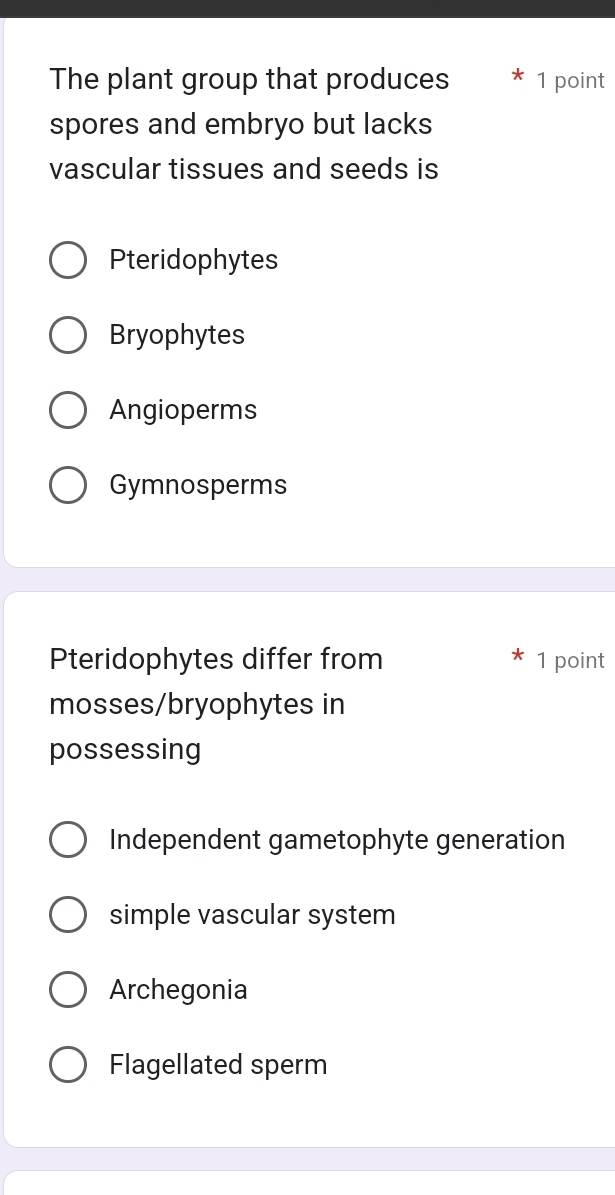Click the Bryophytes answer label
Screen dimensions: 615x1195
pos(177,335)
